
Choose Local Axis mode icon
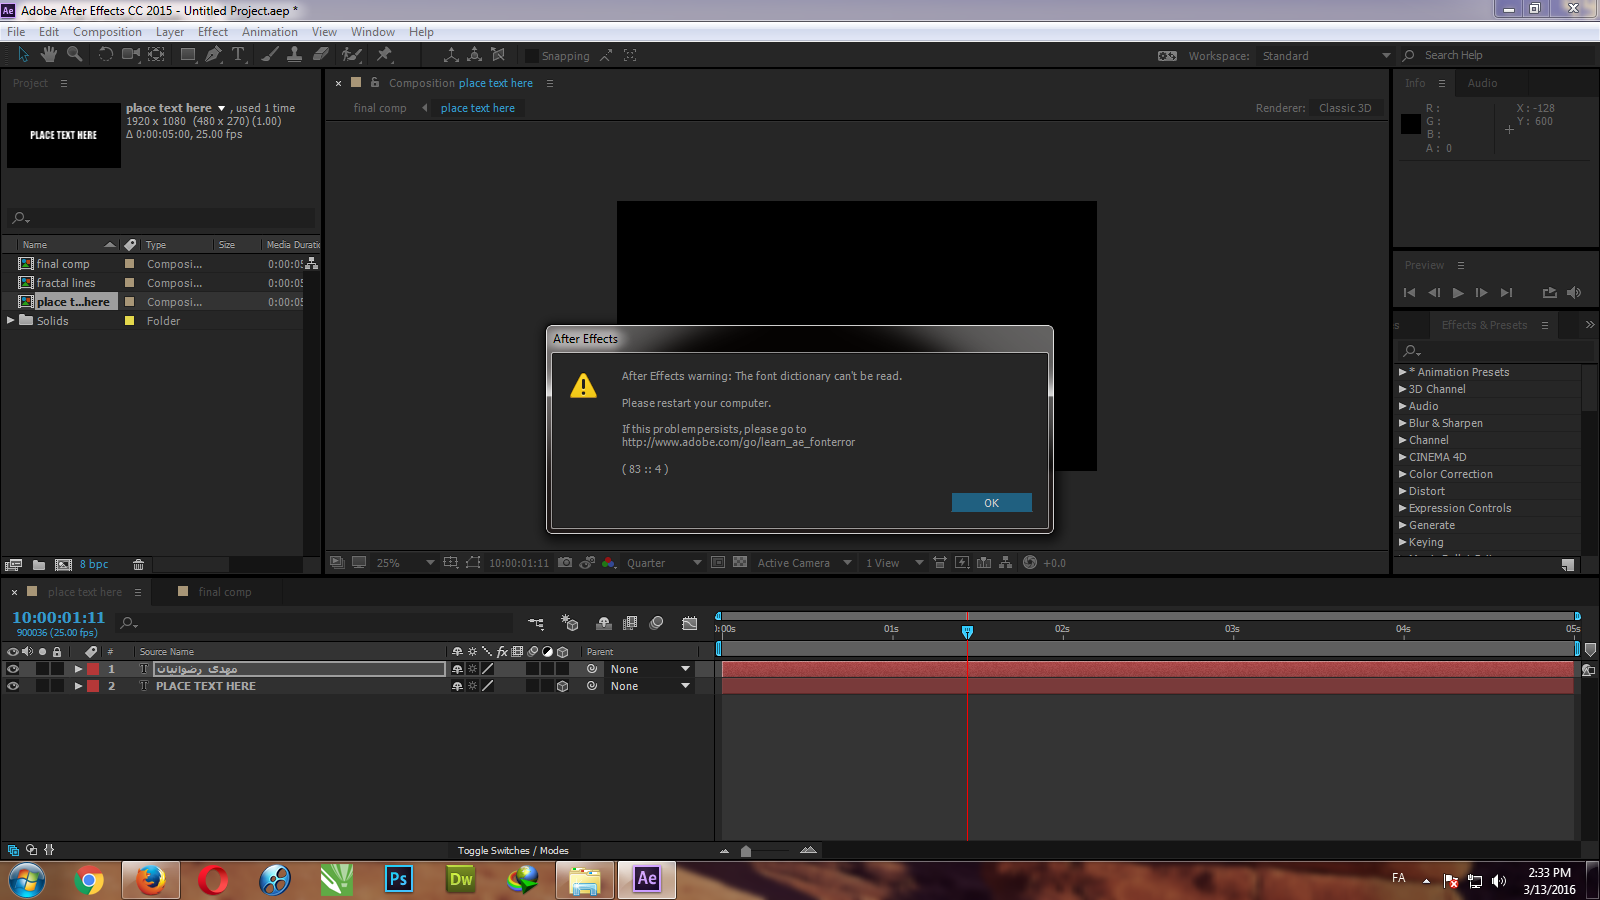coord(451,55)
